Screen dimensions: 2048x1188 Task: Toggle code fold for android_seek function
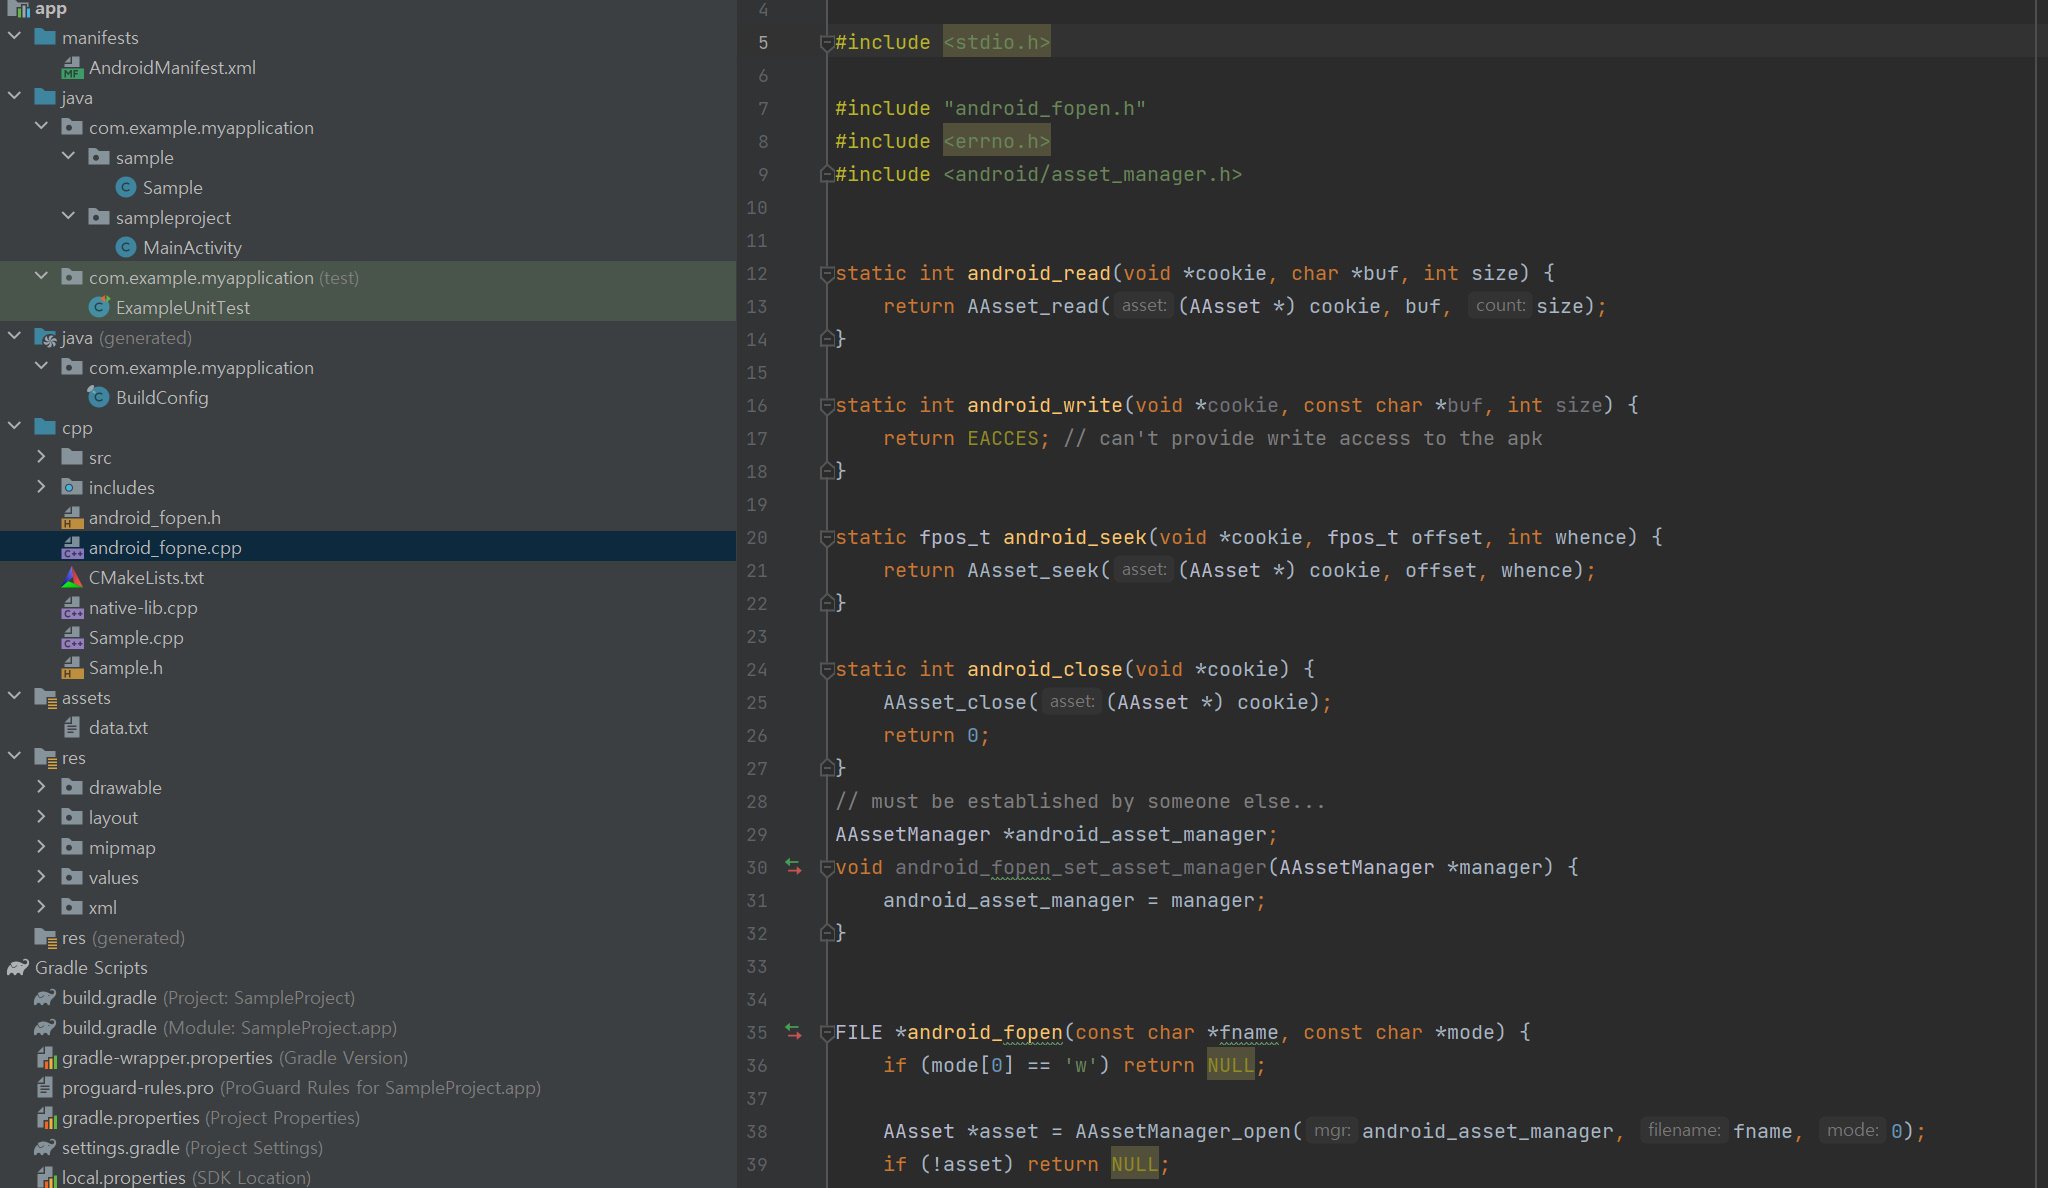[x=827, y=537]
